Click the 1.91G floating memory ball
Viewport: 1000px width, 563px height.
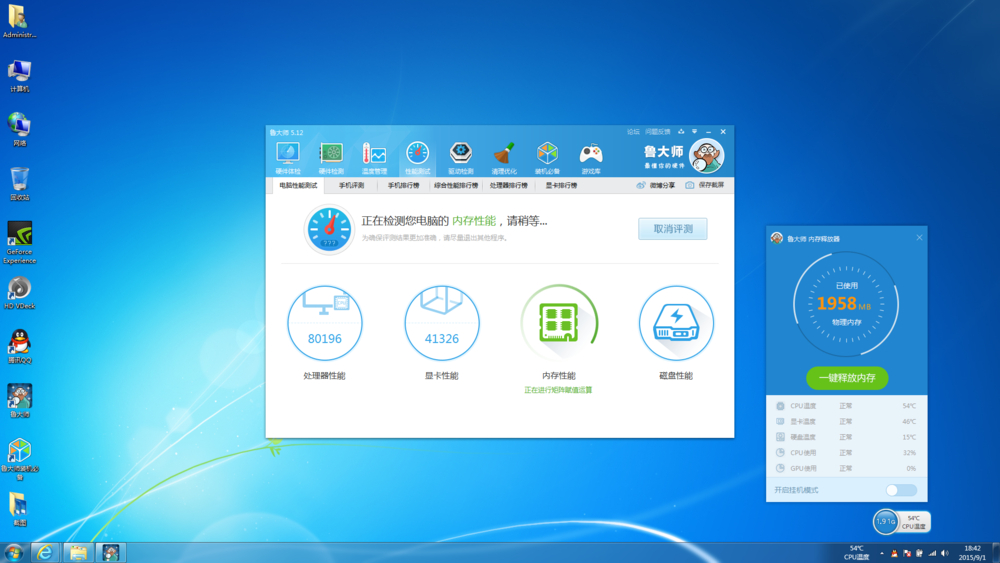click(x=885, y=522)
